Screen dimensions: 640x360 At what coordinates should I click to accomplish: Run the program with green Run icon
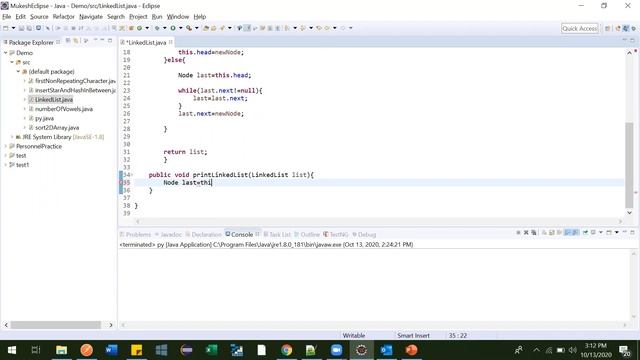pos(173,28)
